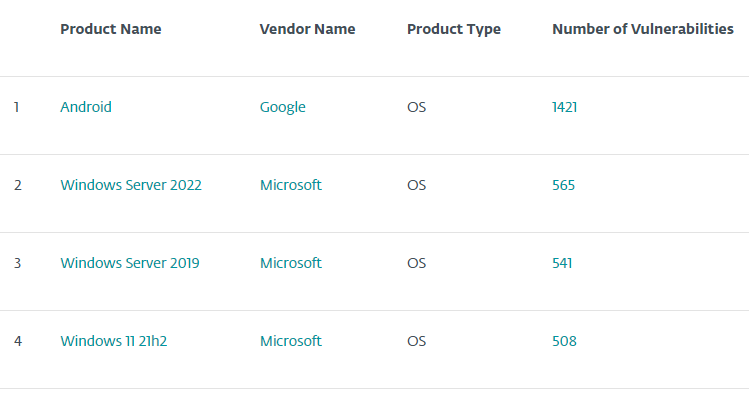Click rank number 3 for Windows Server 2019
The height and width of the screenshot is (394, 749).
18,263
